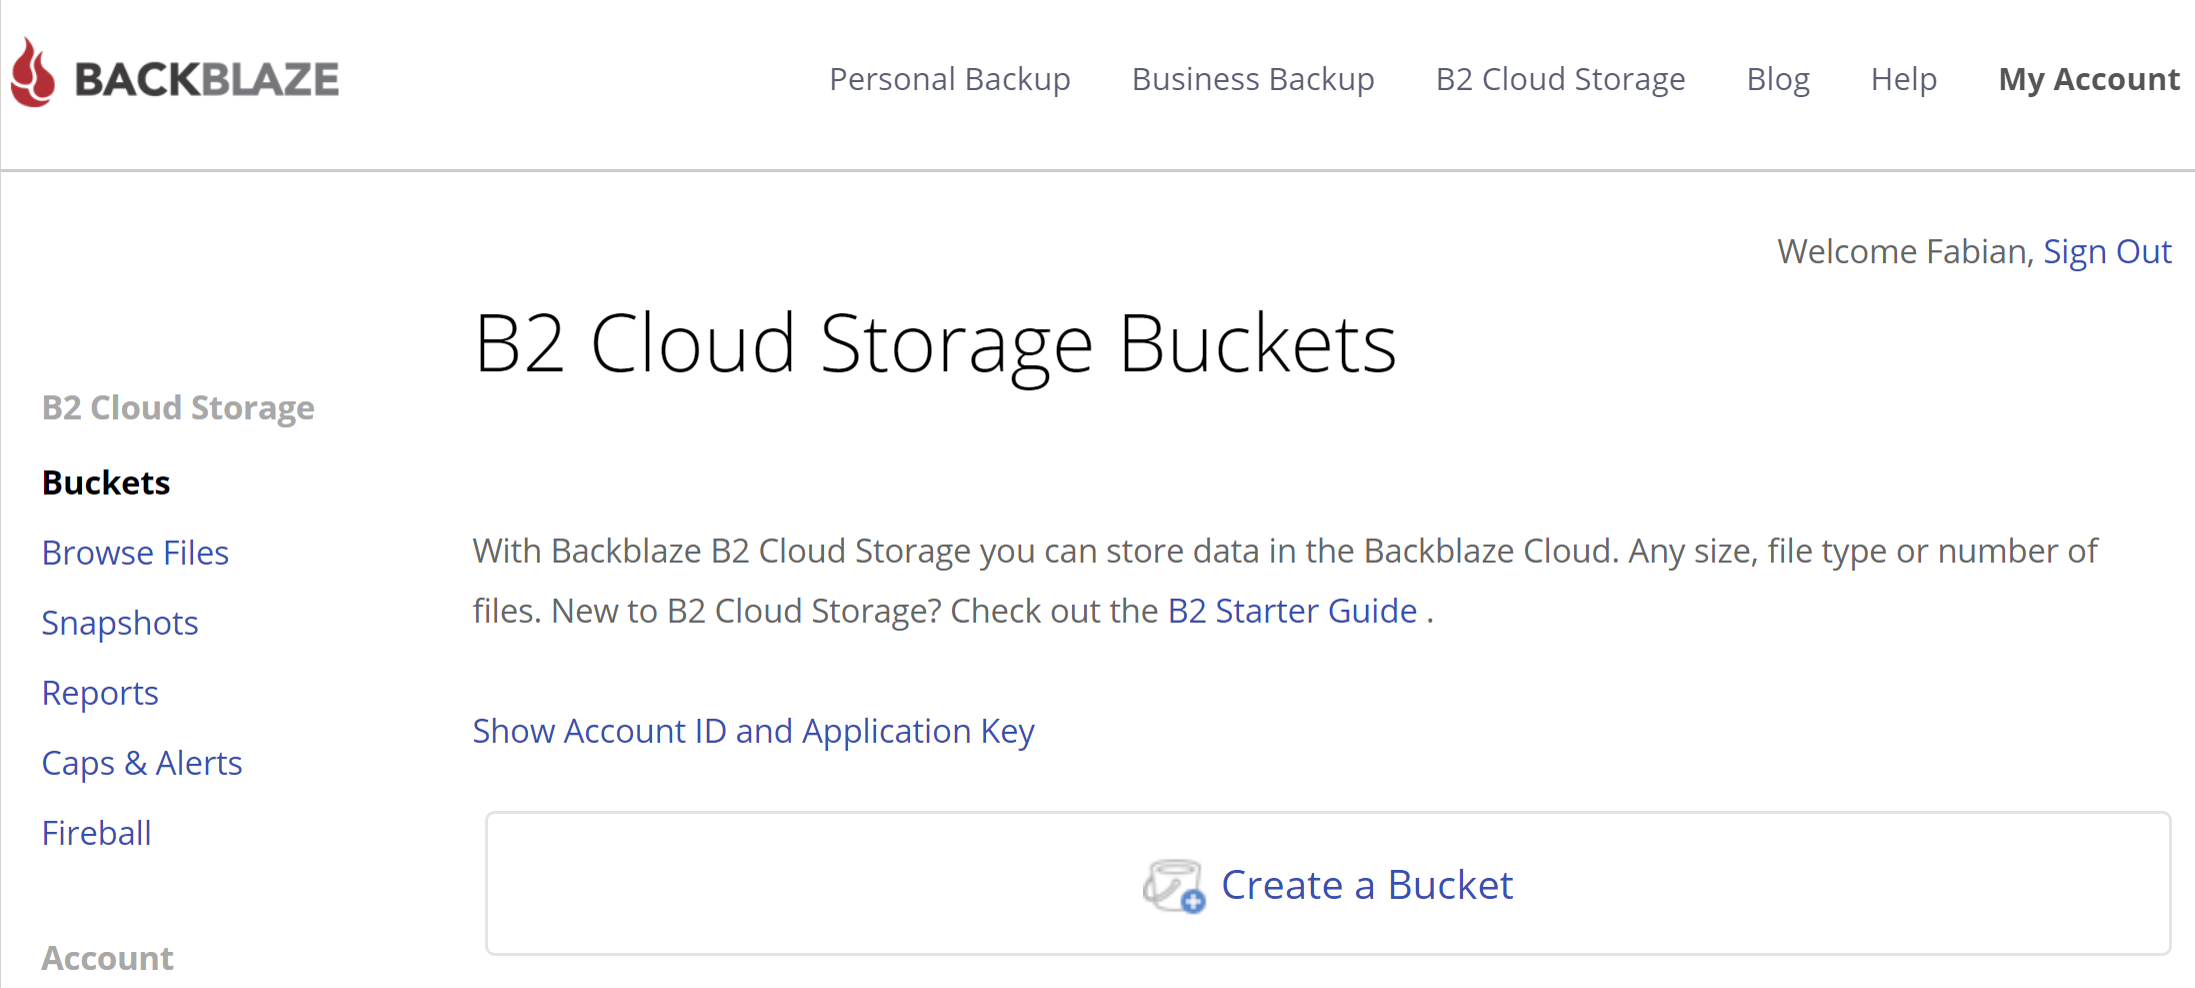Click the B2 Cloud Storage sidebar heading

(178, 408)
